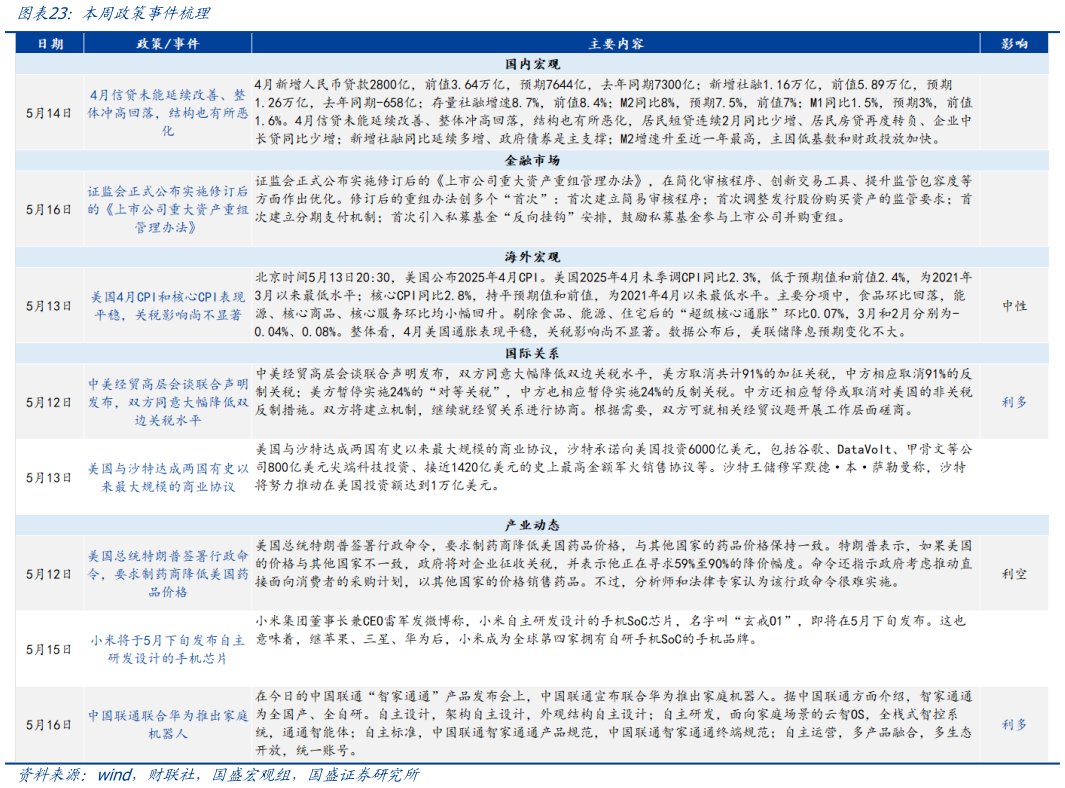
Task: Select the 中性 impact label
Action: point(1015,303)
